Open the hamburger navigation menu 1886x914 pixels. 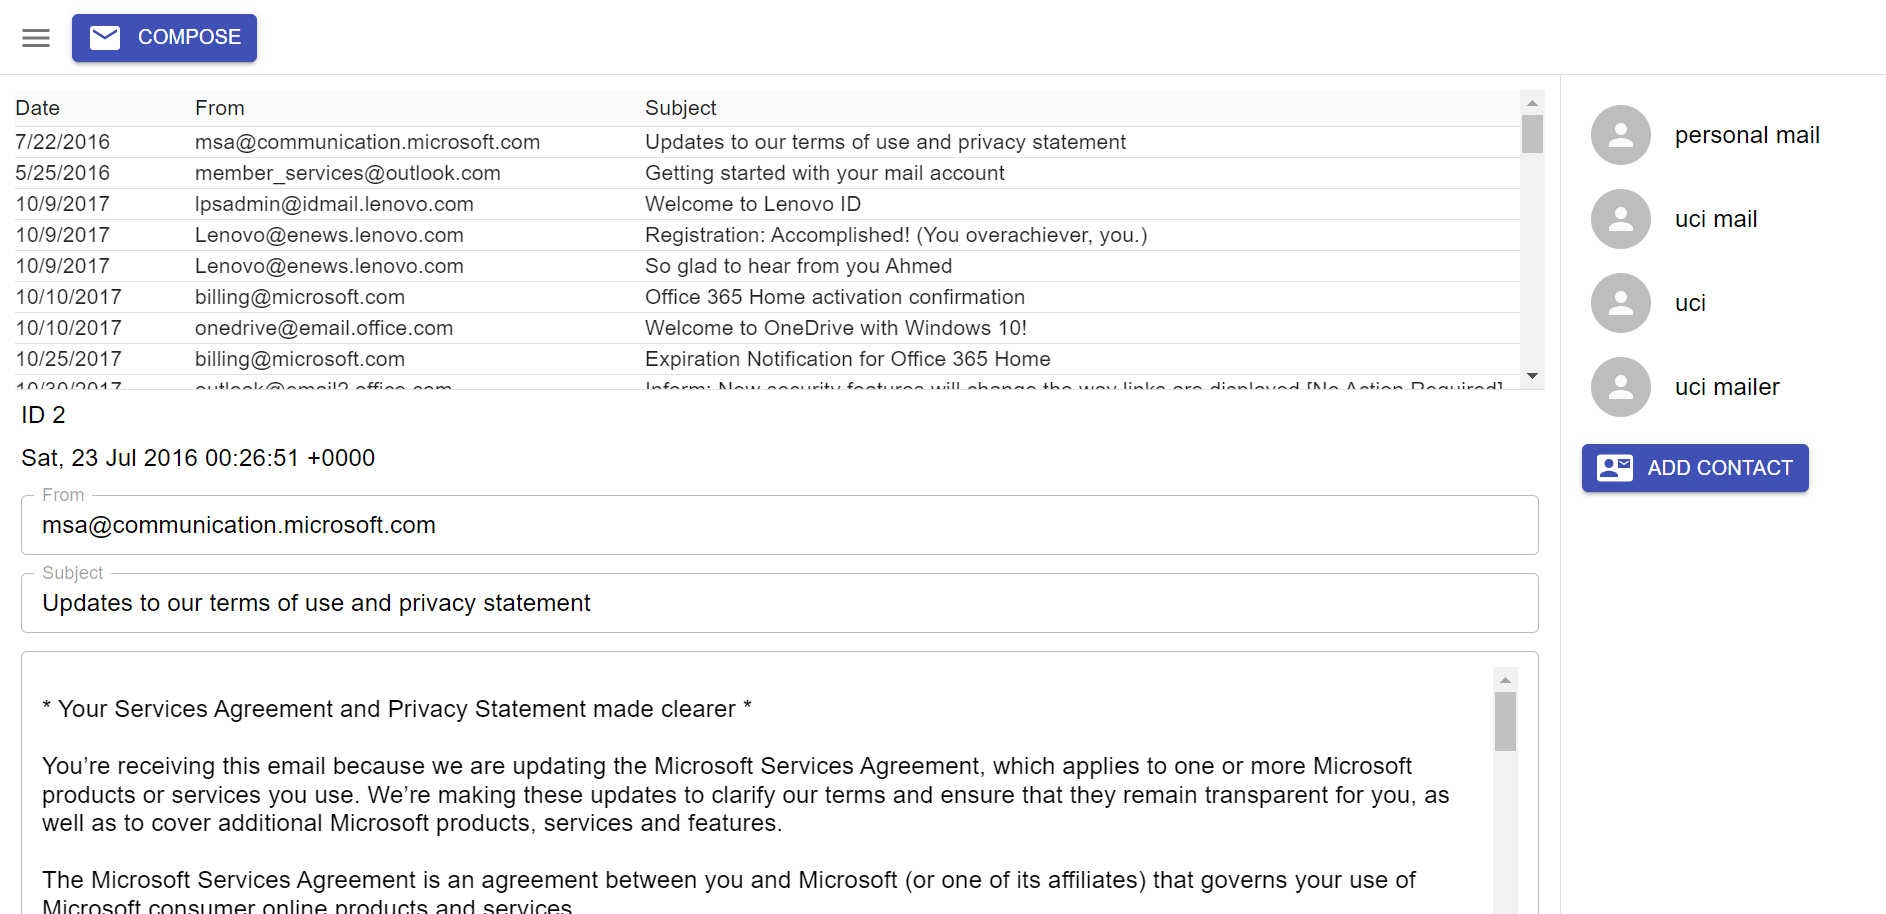pos(36,38)
